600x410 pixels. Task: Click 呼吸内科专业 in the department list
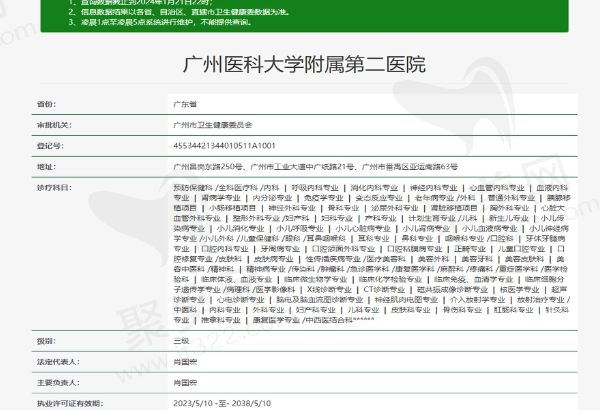point(315,188)
